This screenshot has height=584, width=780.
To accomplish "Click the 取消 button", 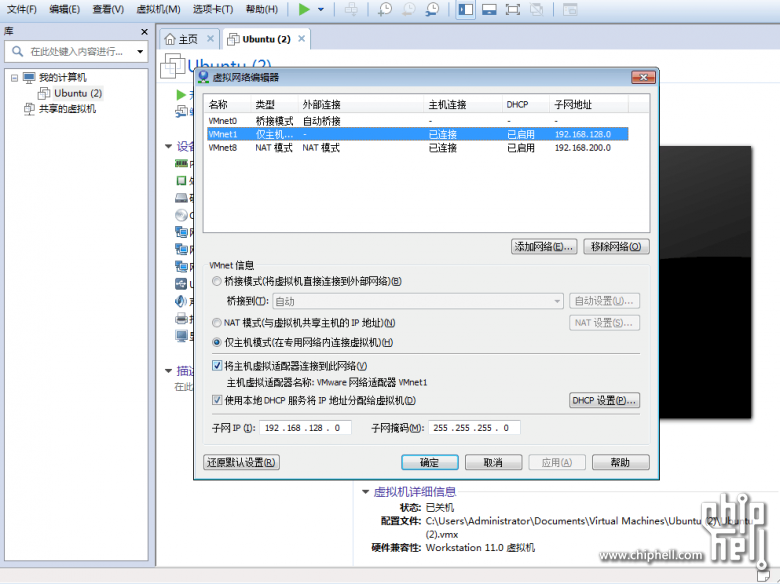I will click(x=493, y=463).
